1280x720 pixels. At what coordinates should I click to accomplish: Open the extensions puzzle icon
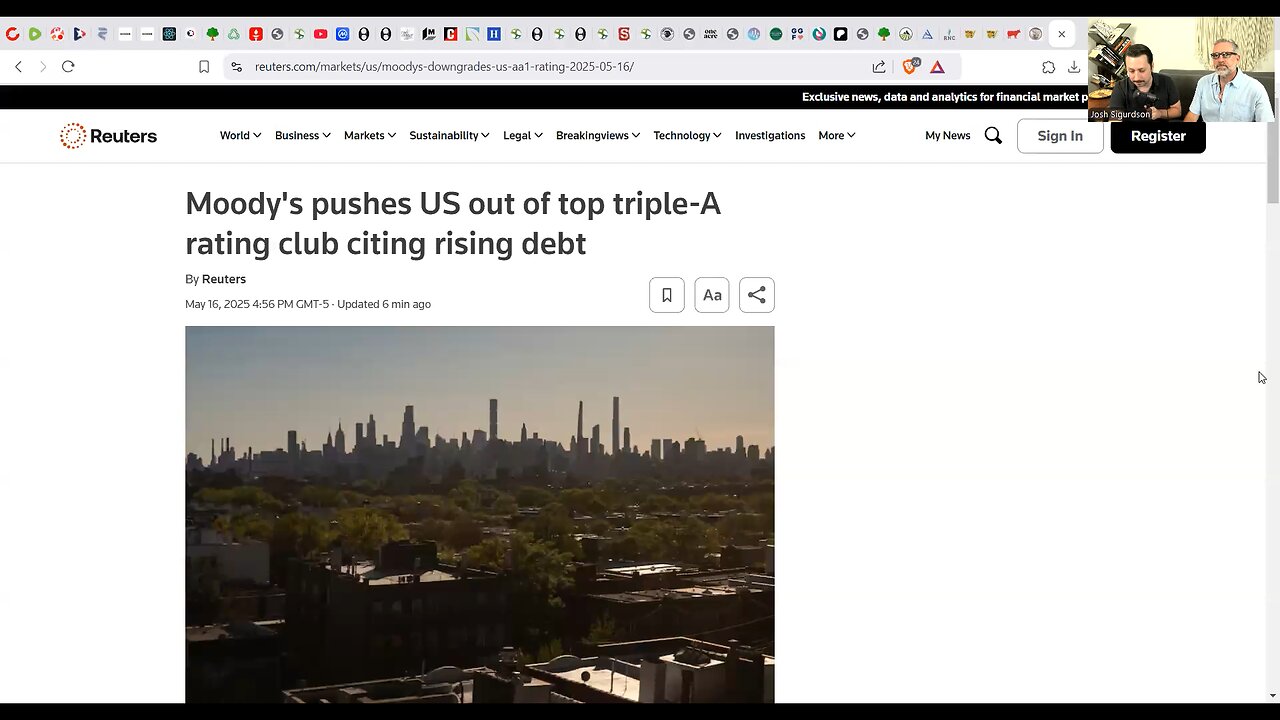click(x=1048, y=67)
